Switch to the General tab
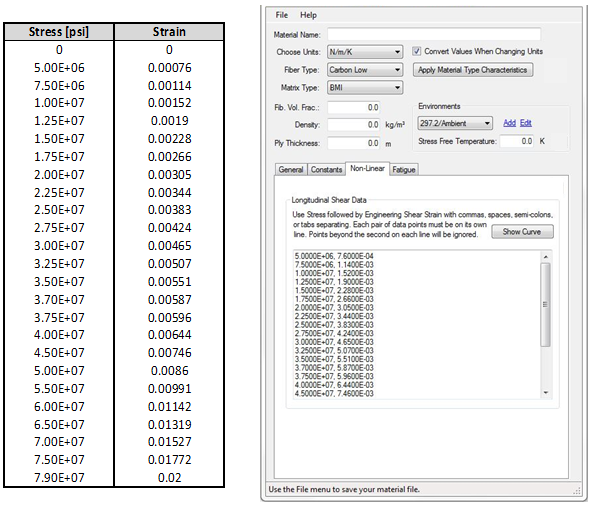The height and width of the screenshot is (506, 589). pyautogui.click(x=291, y=169)
